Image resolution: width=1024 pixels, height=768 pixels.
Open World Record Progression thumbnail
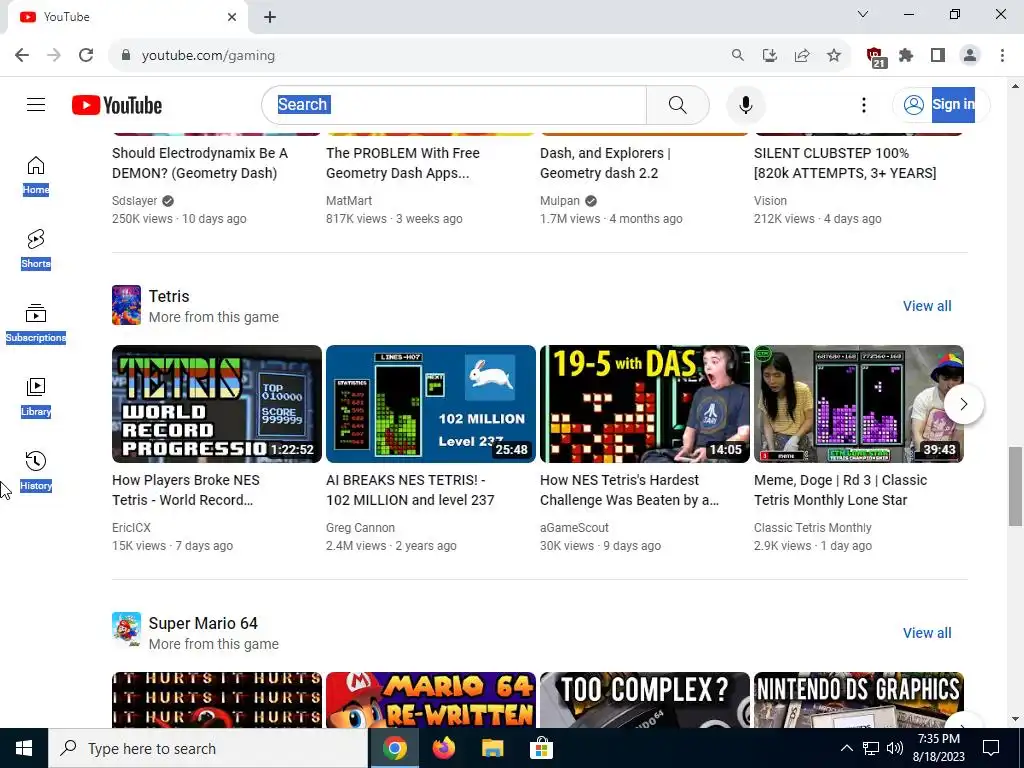(x=217, y=404)
